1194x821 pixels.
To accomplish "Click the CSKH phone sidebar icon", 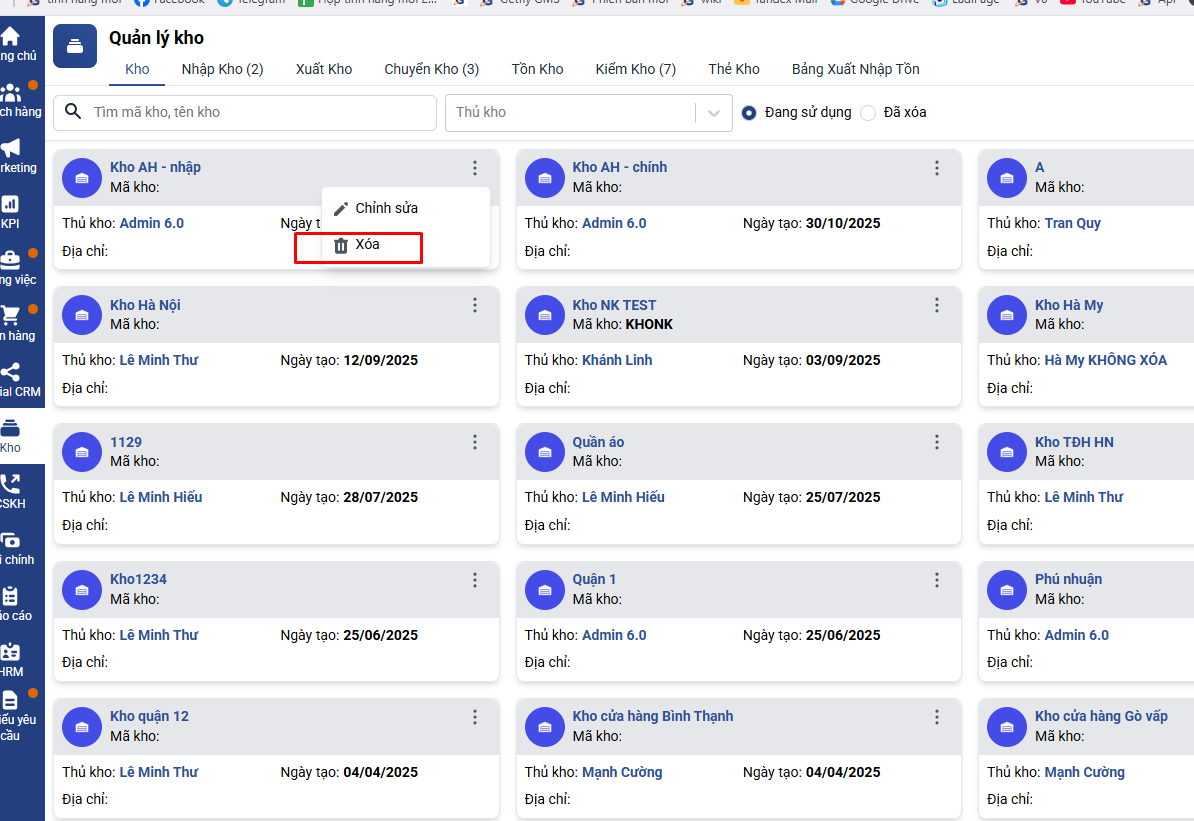I will point(10,484).
